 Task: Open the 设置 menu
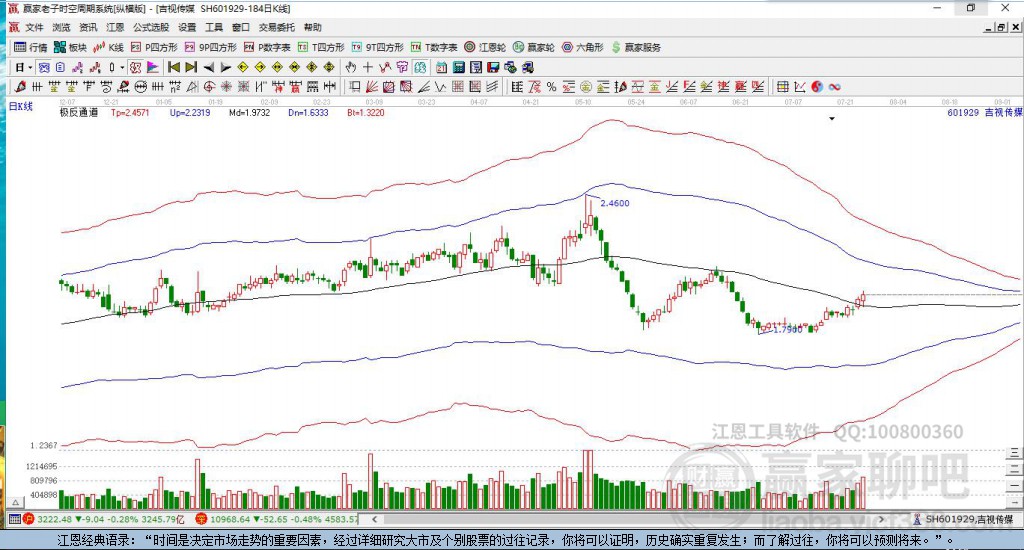pos(187,27)
